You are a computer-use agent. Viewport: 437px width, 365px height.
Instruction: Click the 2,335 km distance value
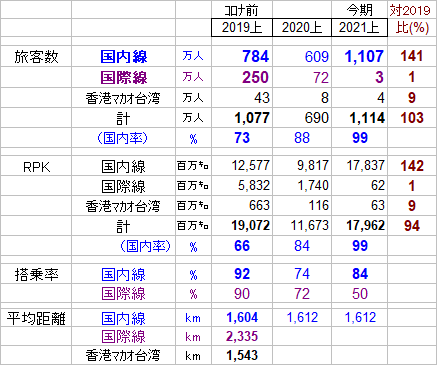(242, 336)
